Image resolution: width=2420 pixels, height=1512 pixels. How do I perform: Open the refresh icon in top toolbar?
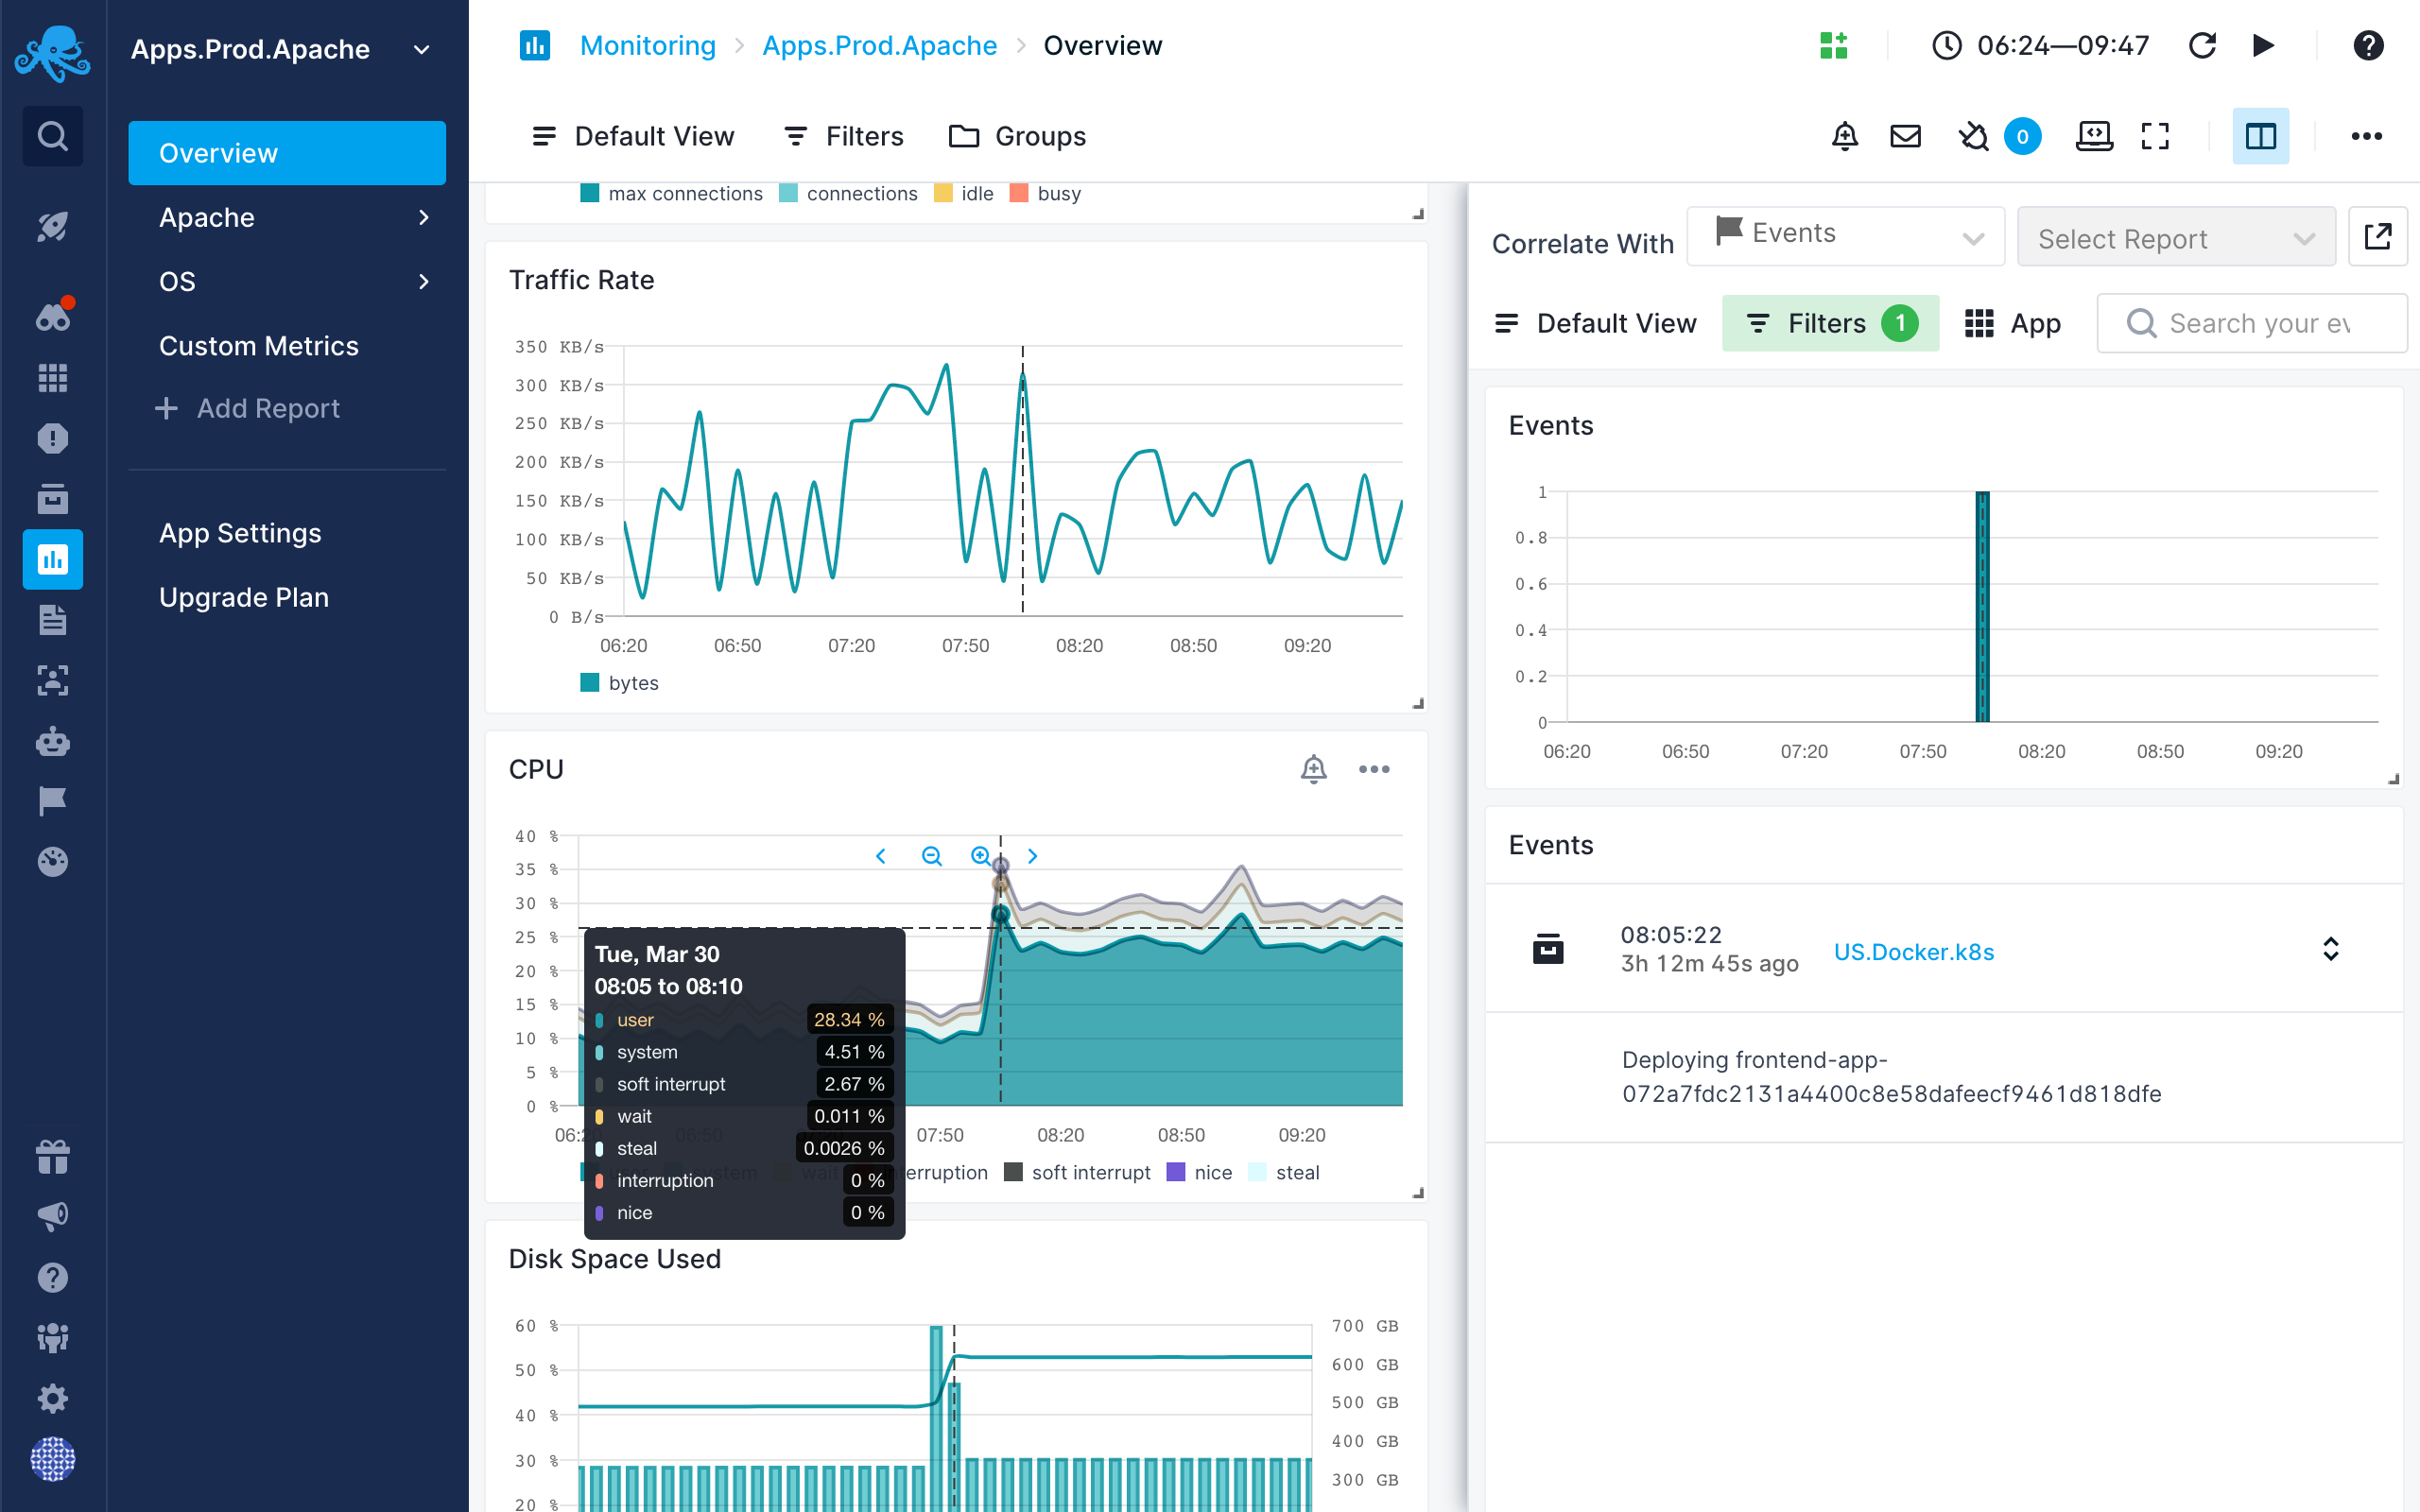coord(2203,47)
